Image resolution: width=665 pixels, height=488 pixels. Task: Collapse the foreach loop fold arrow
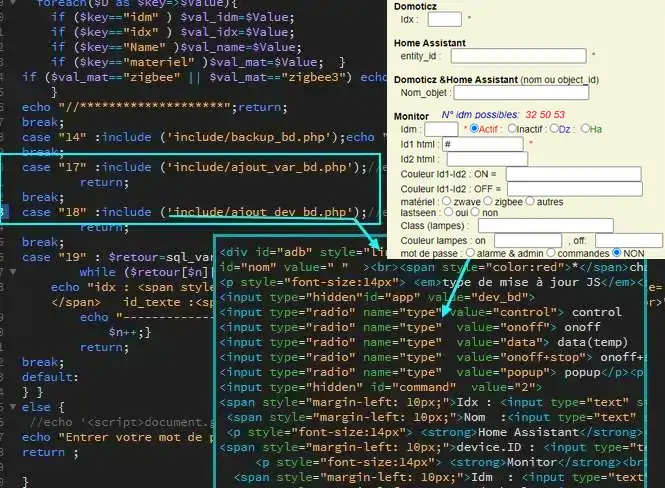click(13, 3)
